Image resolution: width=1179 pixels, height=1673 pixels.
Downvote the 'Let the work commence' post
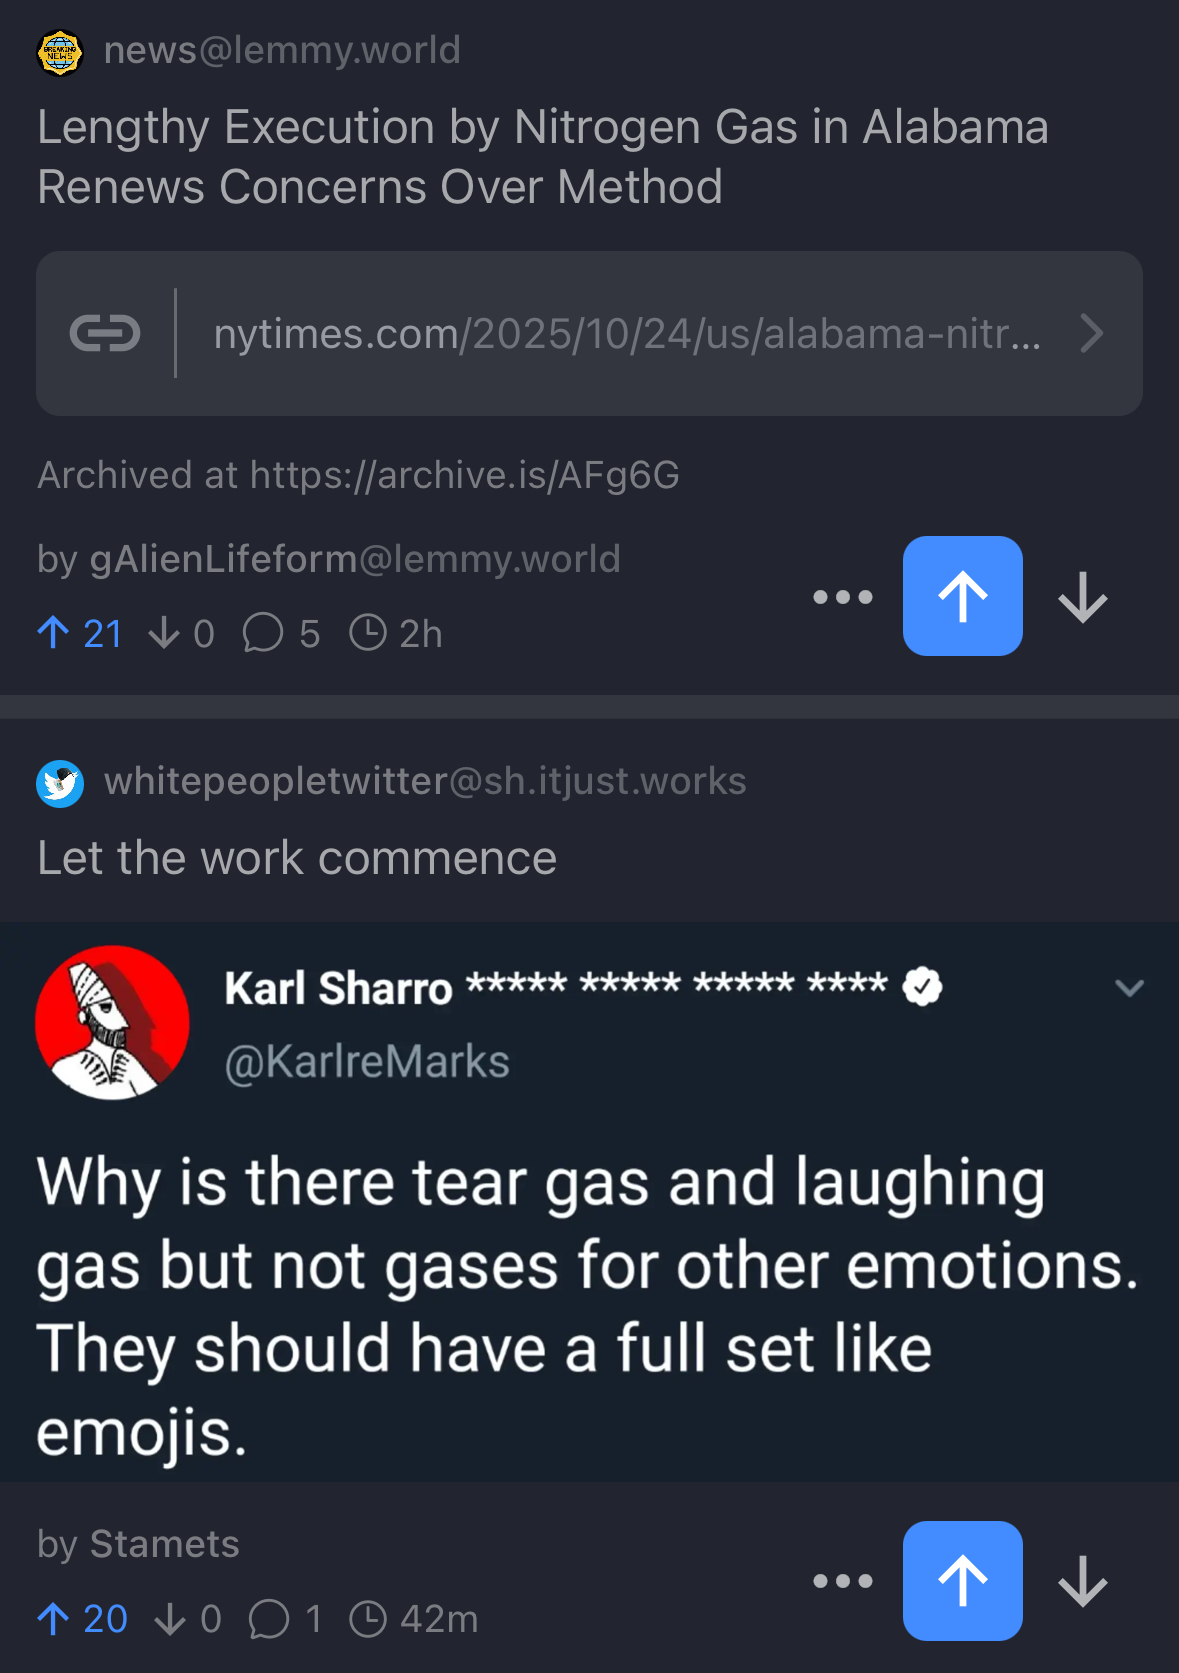pyautogui.click(x=1082, y=1582)
